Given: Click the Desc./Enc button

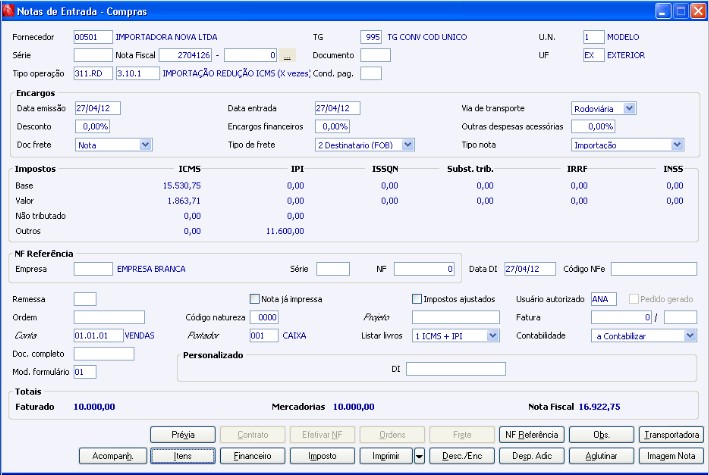Looking at the screenshot, I should click(463, 456).
